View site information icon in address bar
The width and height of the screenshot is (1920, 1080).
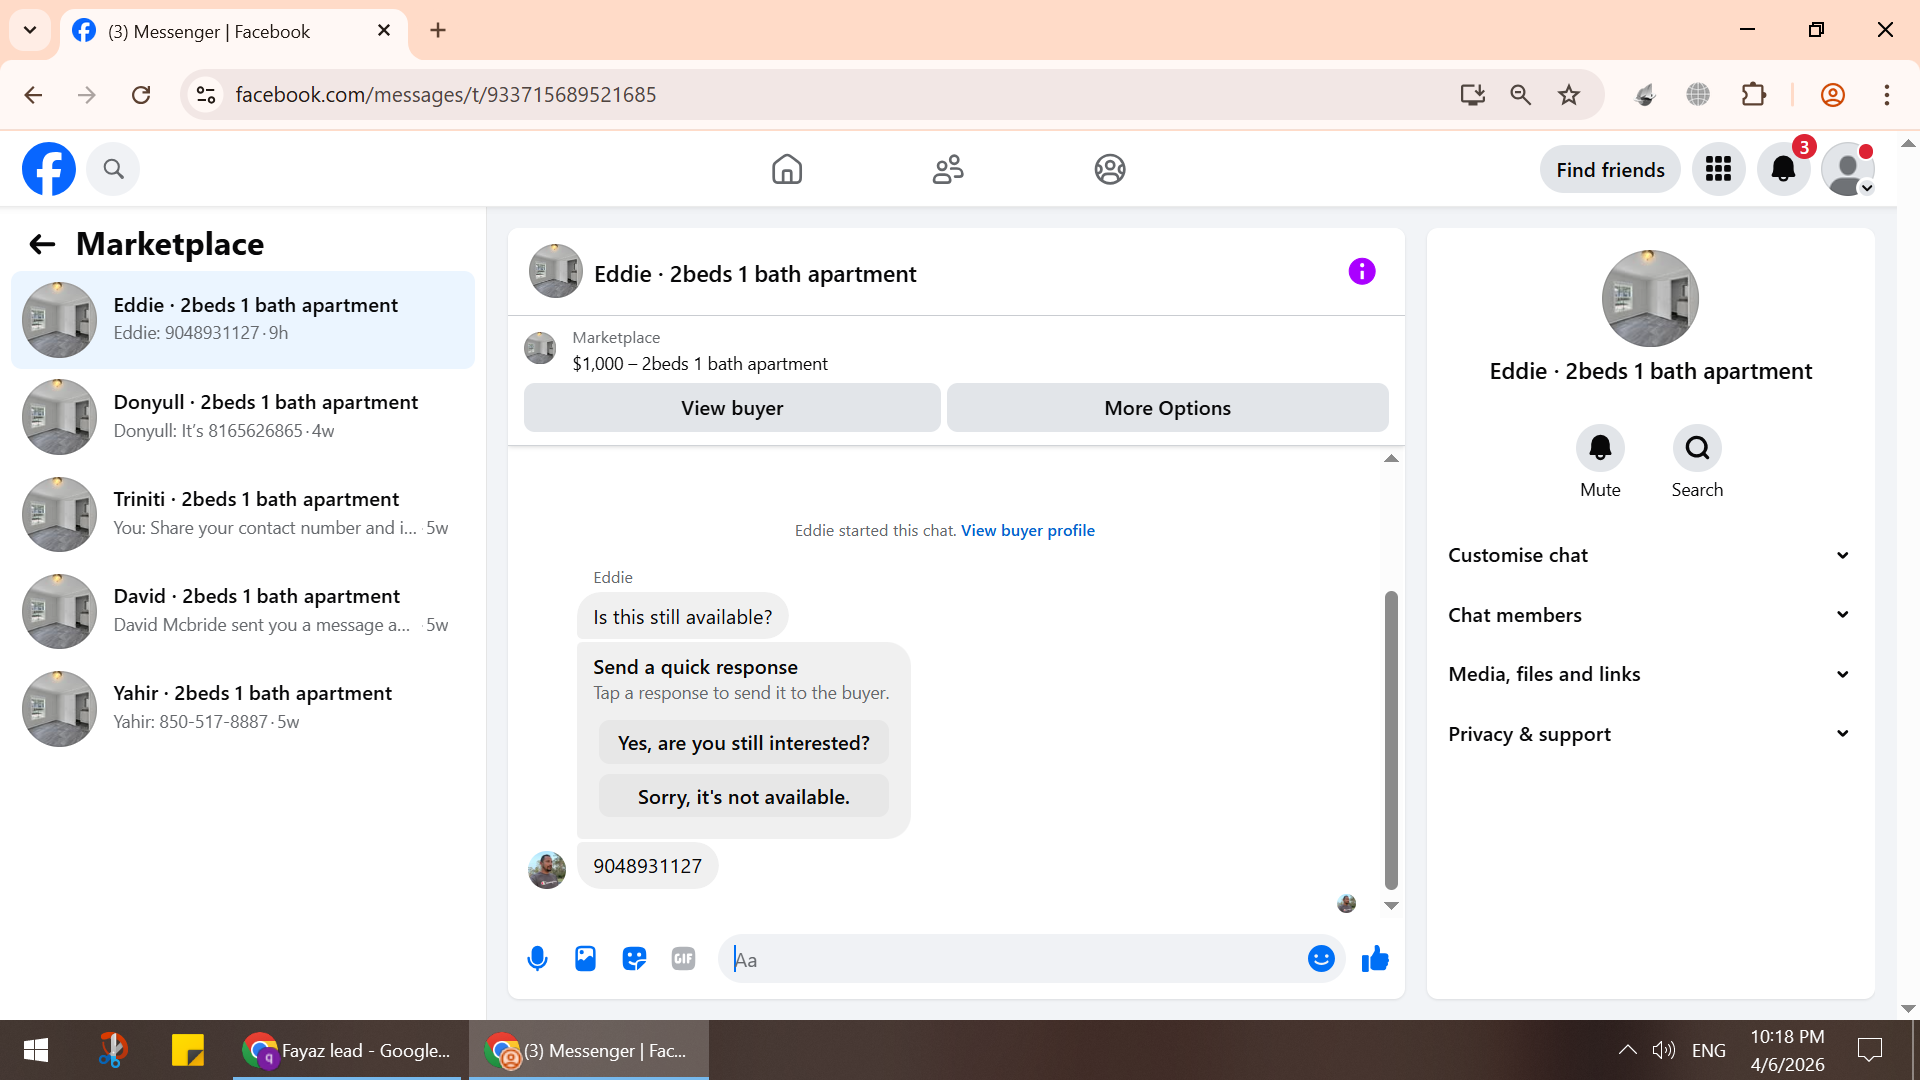pos(206,95)
